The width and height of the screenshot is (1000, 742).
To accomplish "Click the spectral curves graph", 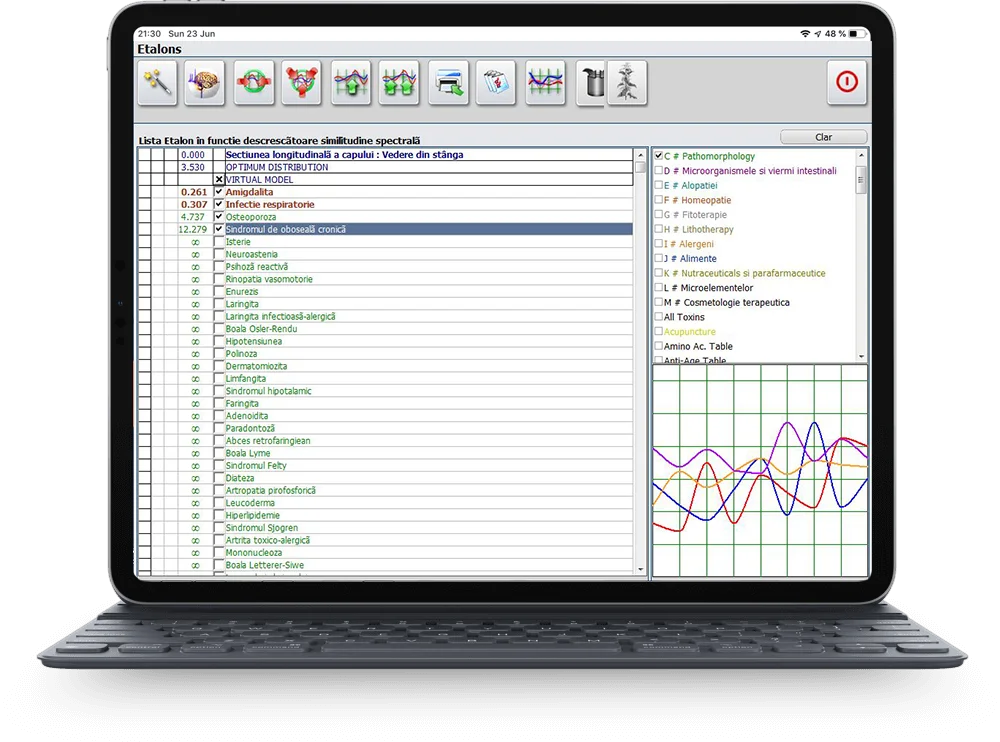I will [759, 470].
